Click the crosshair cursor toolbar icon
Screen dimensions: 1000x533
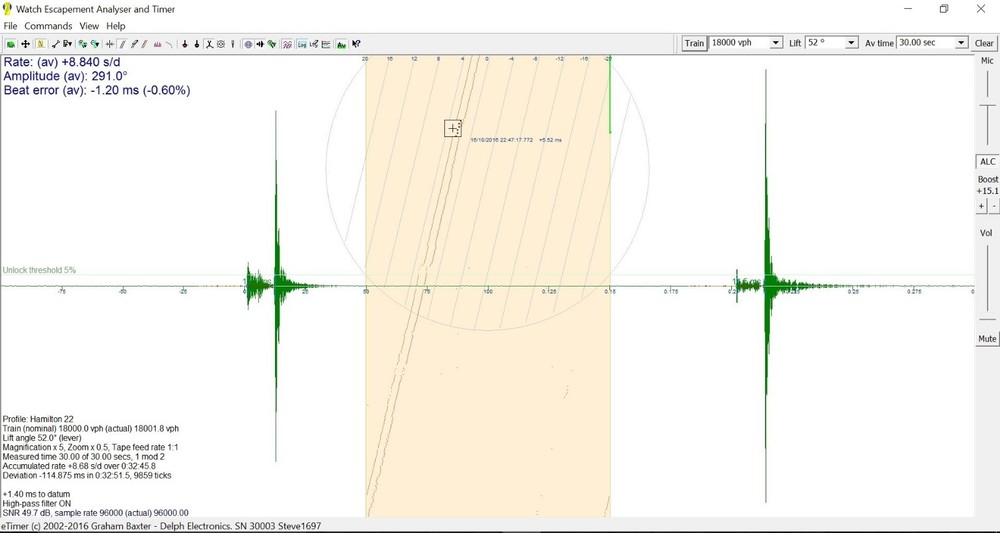click(x=110, y=44)
